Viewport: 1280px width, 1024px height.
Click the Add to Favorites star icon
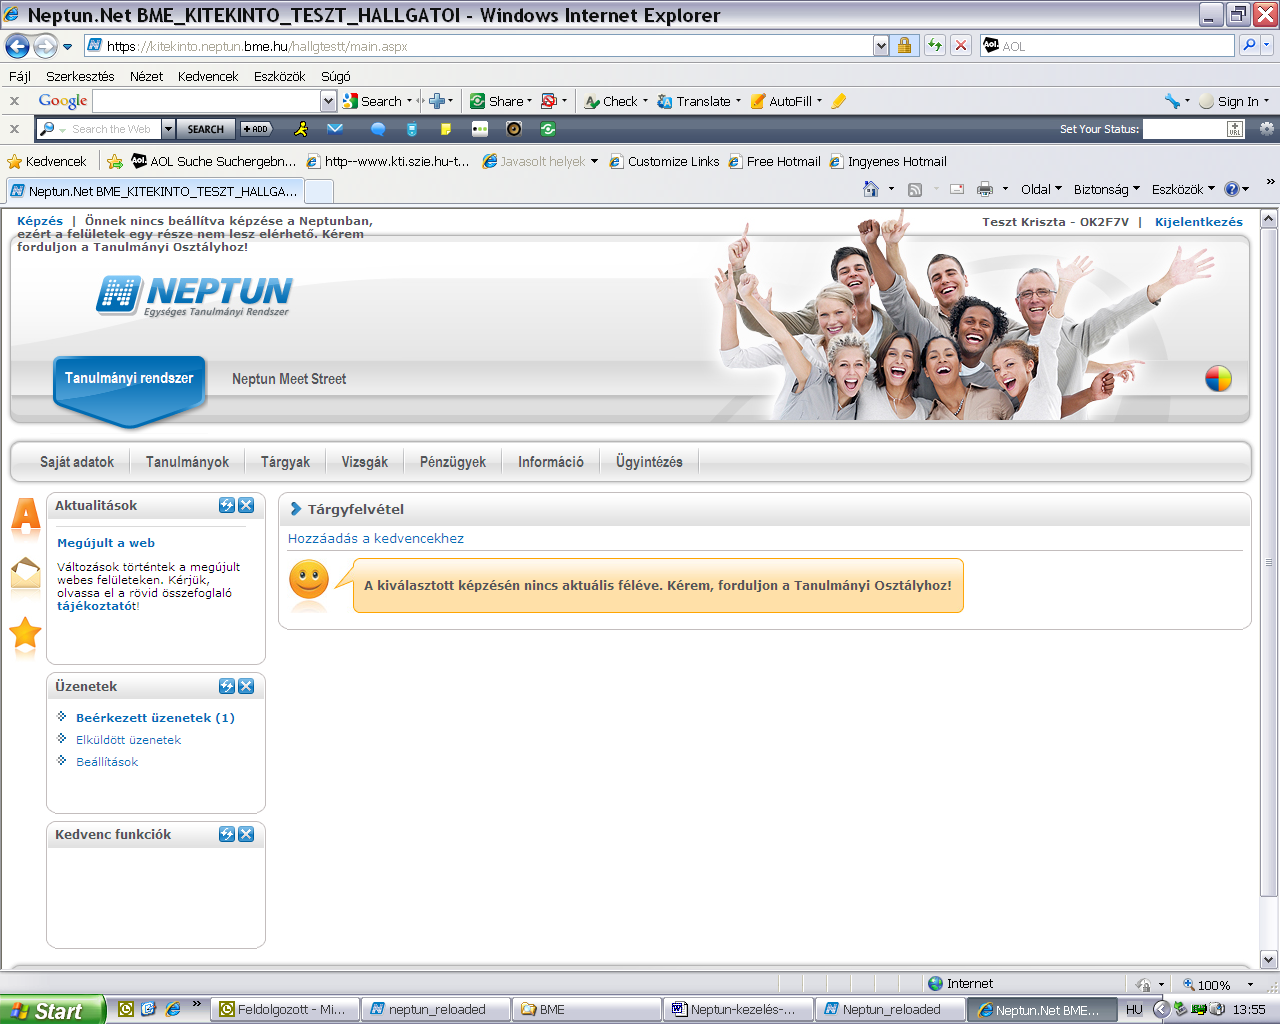[115, 161]
